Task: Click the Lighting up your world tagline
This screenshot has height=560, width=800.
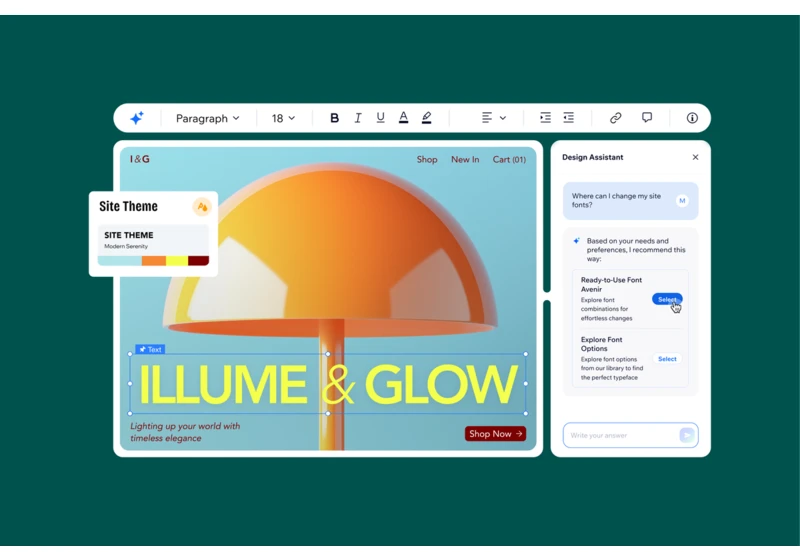Action: tap(185, 432)
